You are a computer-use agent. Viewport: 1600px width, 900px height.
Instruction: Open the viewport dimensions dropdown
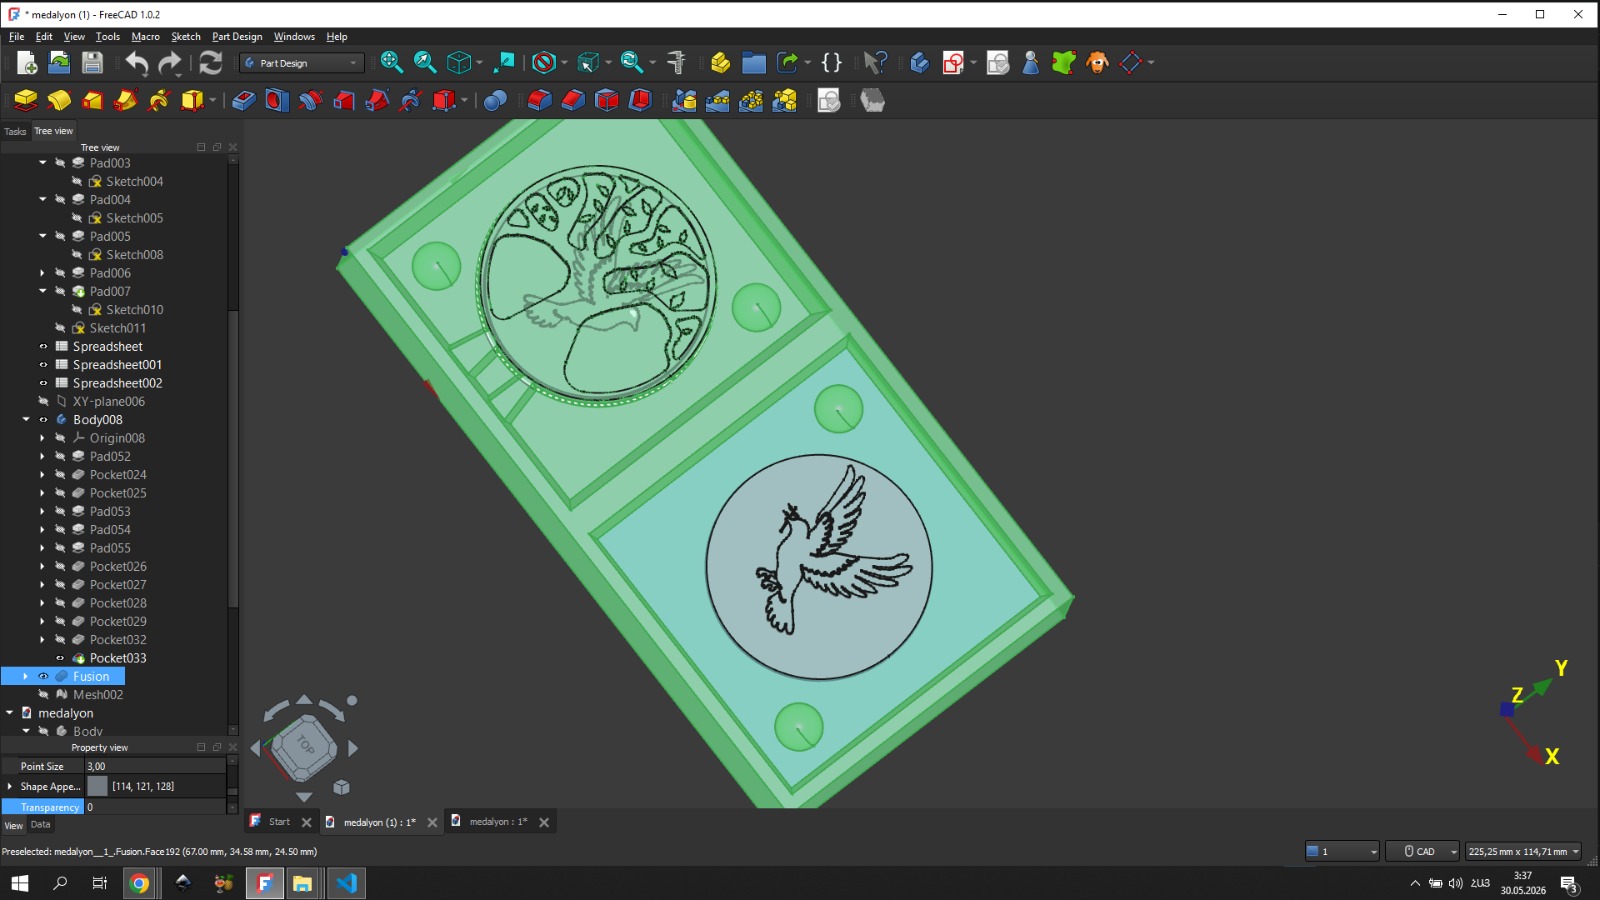1523,851
